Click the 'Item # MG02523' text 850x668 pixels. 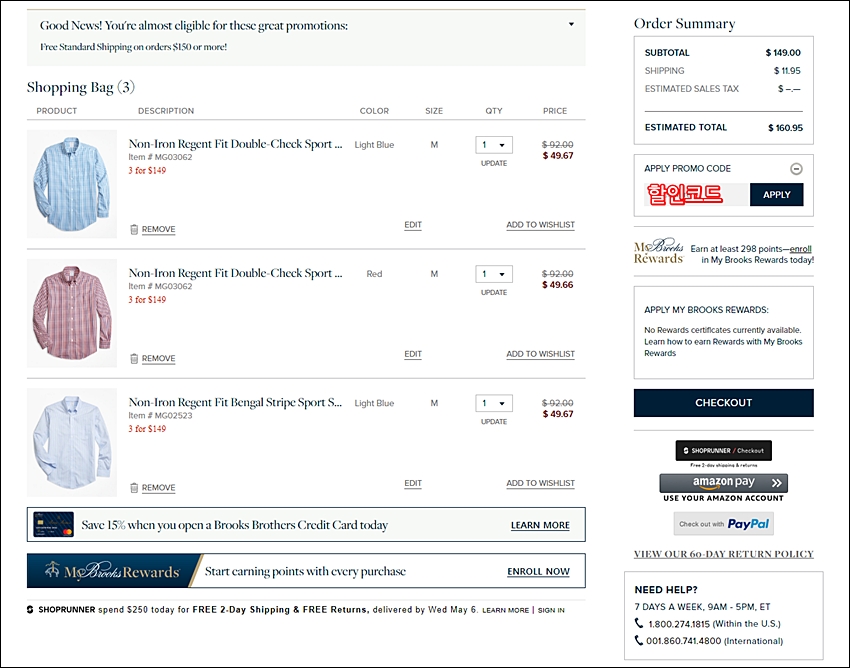coord(160,415)
